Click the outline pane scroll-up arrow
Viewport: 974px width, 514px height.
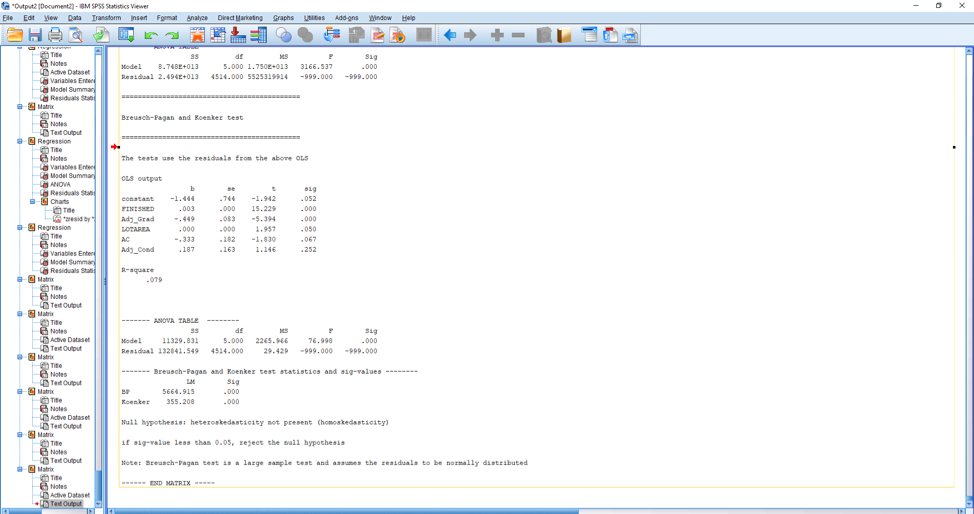point(98,50)
